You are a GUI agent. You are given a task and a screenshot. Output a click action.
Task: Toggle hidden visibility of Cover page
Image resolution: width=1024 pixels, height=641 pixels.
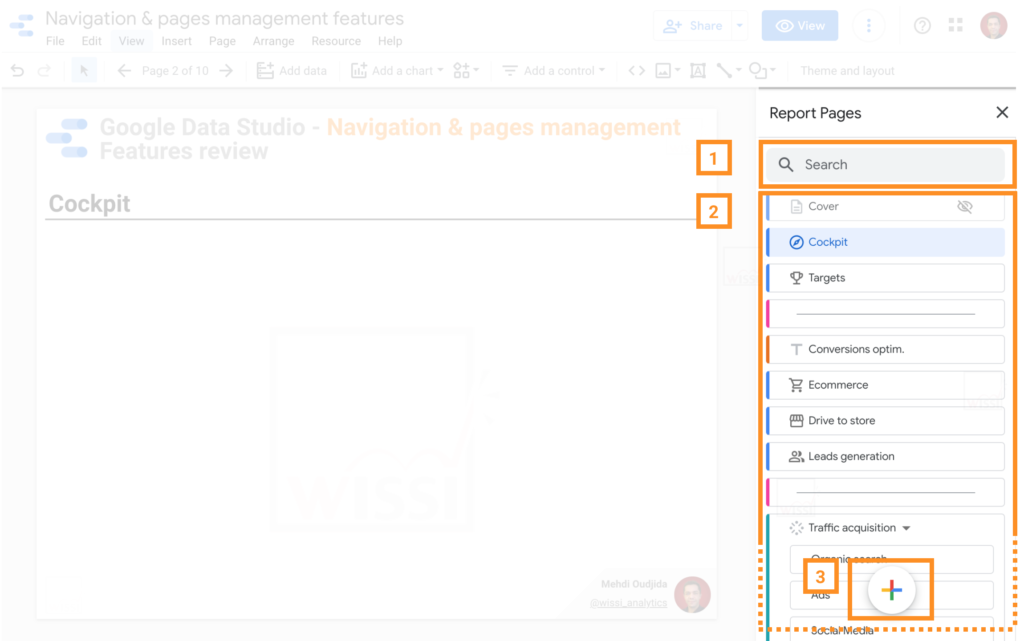pyautogui.click(x=965, y=206)
